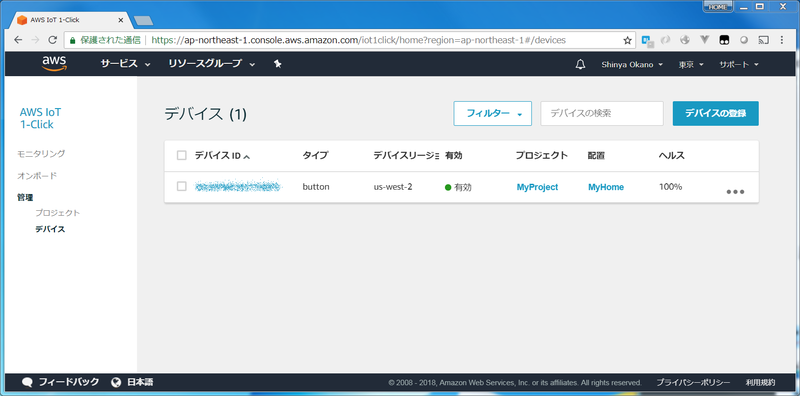Bookmark this page with the star icon
800x396 pixels.
click(x=628, y=40)
